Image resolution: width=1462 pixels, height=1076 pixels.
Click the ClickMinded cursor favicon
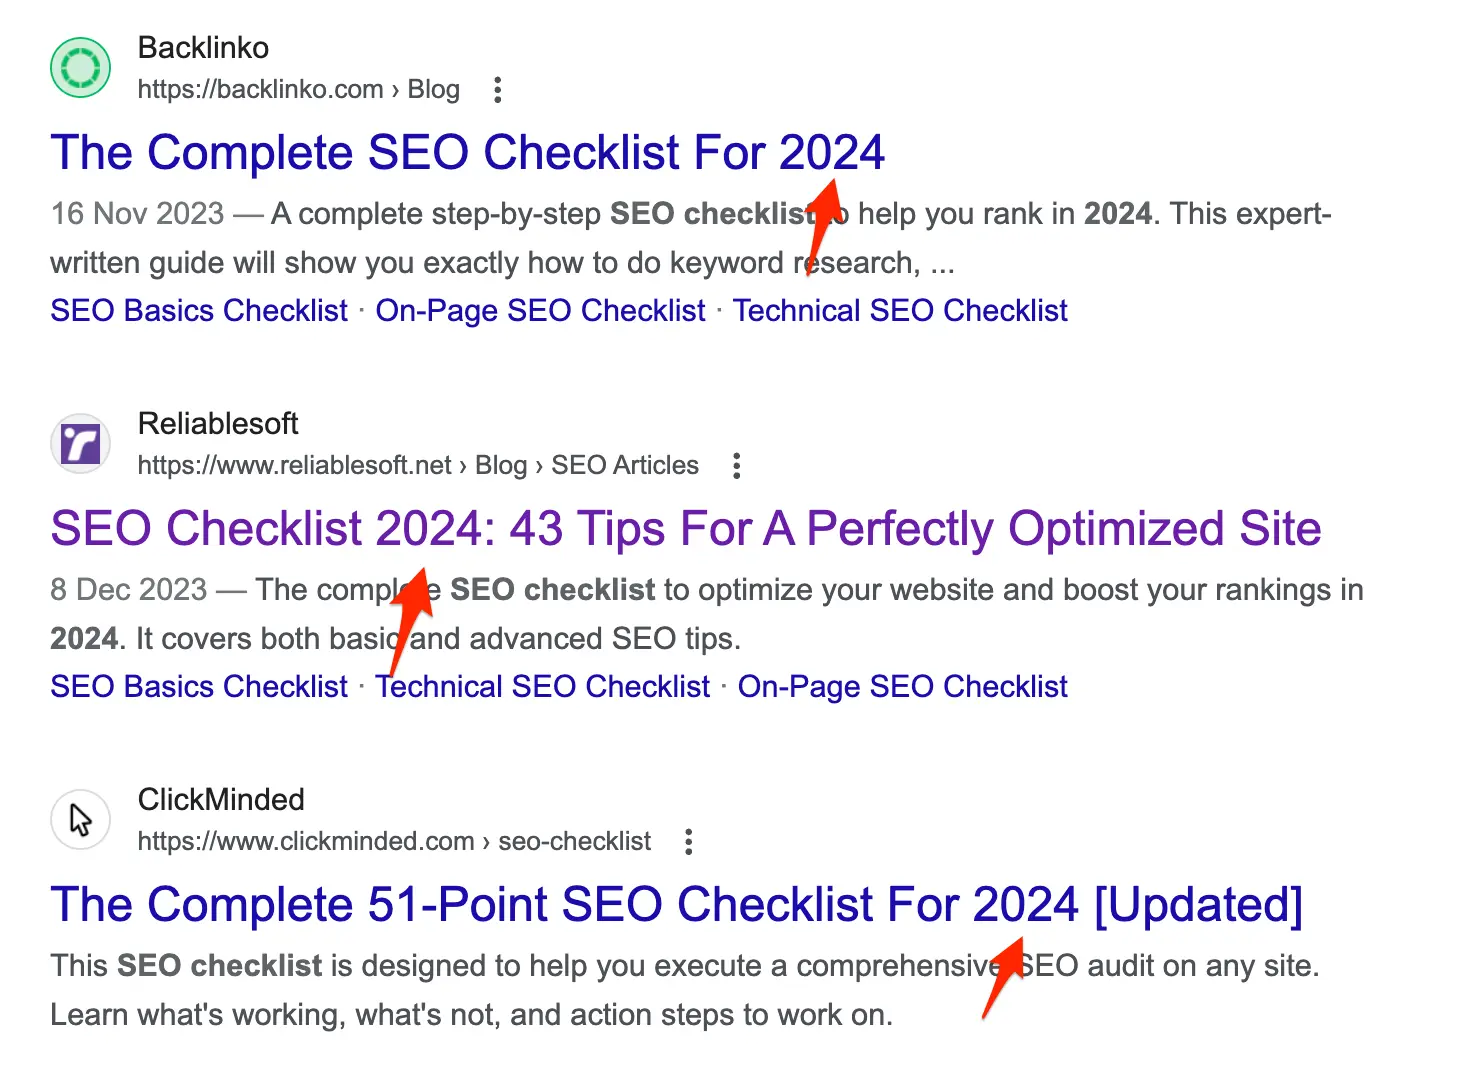[x=80, y=820]
